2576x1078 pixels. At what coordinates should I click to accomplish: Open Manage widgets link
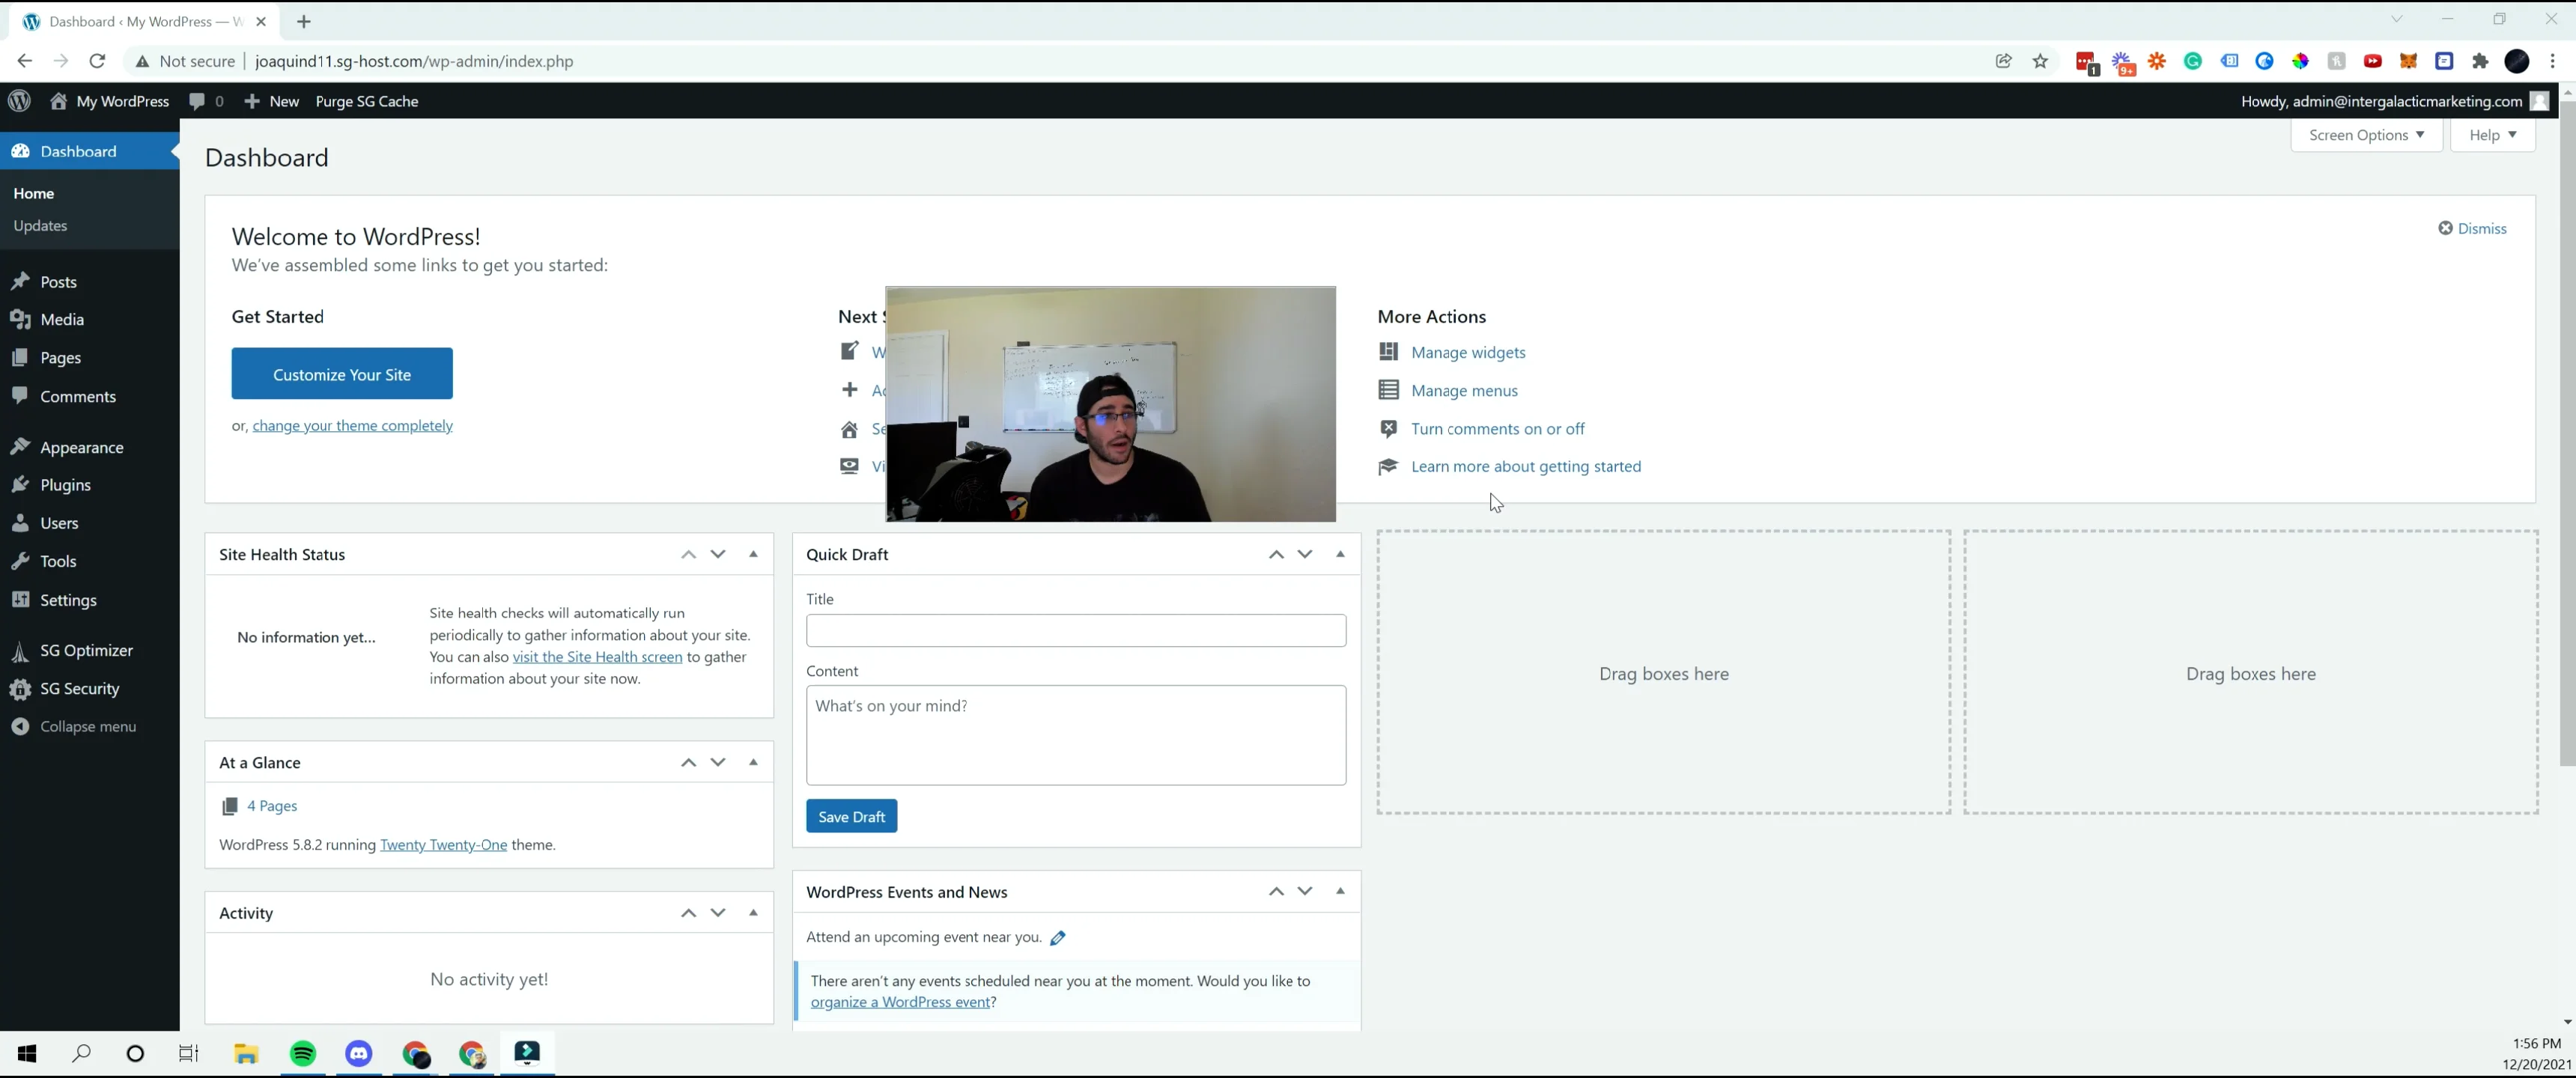(1468, 352)
